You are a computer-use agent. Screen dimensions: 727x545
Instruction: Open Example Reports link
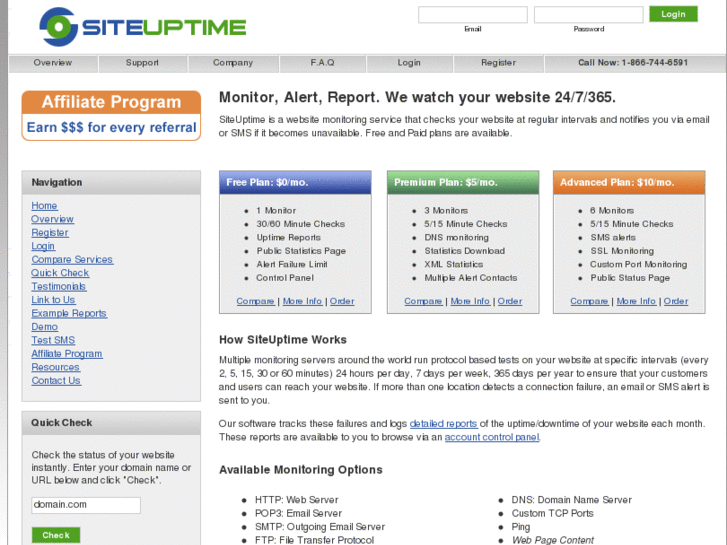[69, 313]
